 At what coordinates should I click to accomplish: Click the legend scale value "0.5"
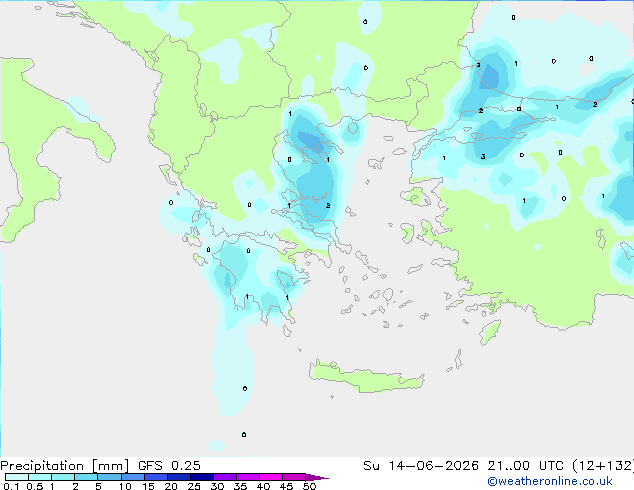pos(35,486)
